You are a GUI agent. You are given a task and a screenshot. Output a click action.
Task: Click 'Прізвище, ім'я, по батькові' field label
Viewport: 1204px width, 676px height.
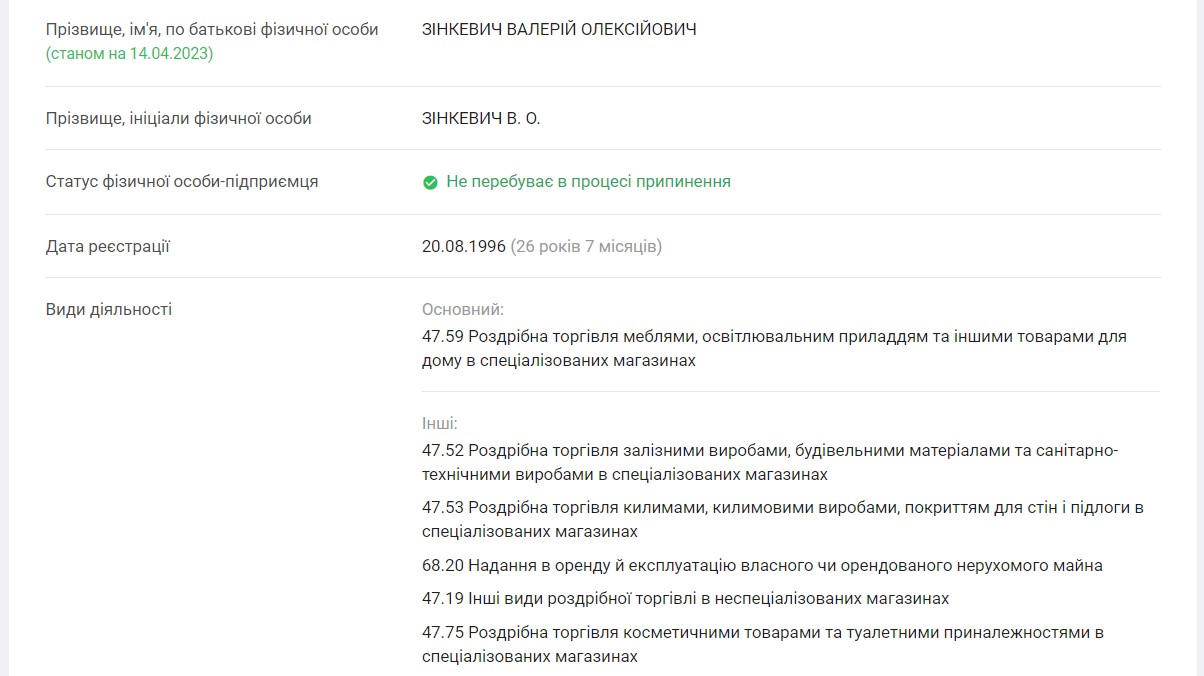pyautogui.click(x=212, y=30)
